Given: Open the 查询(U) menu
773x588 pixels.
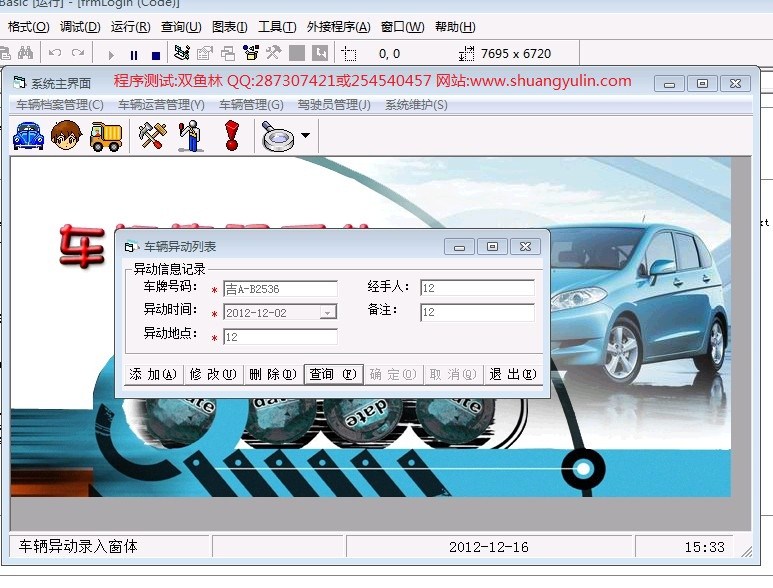Looking at the screenshot, I should [181, 27].
